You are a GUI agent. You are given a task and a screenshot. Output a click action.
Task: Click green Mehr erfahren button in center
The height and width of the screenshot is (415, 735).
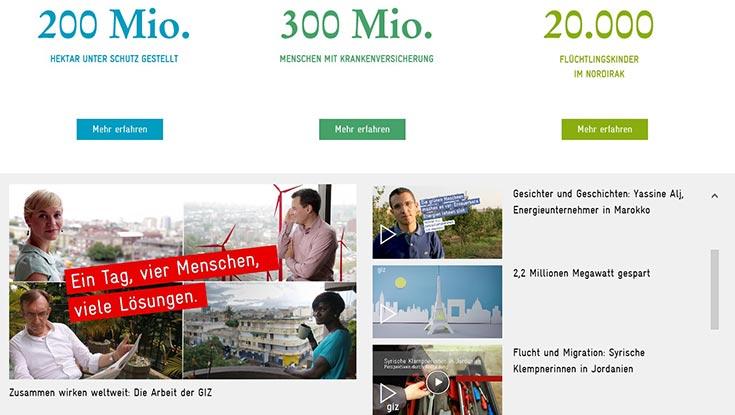point(362,129)
